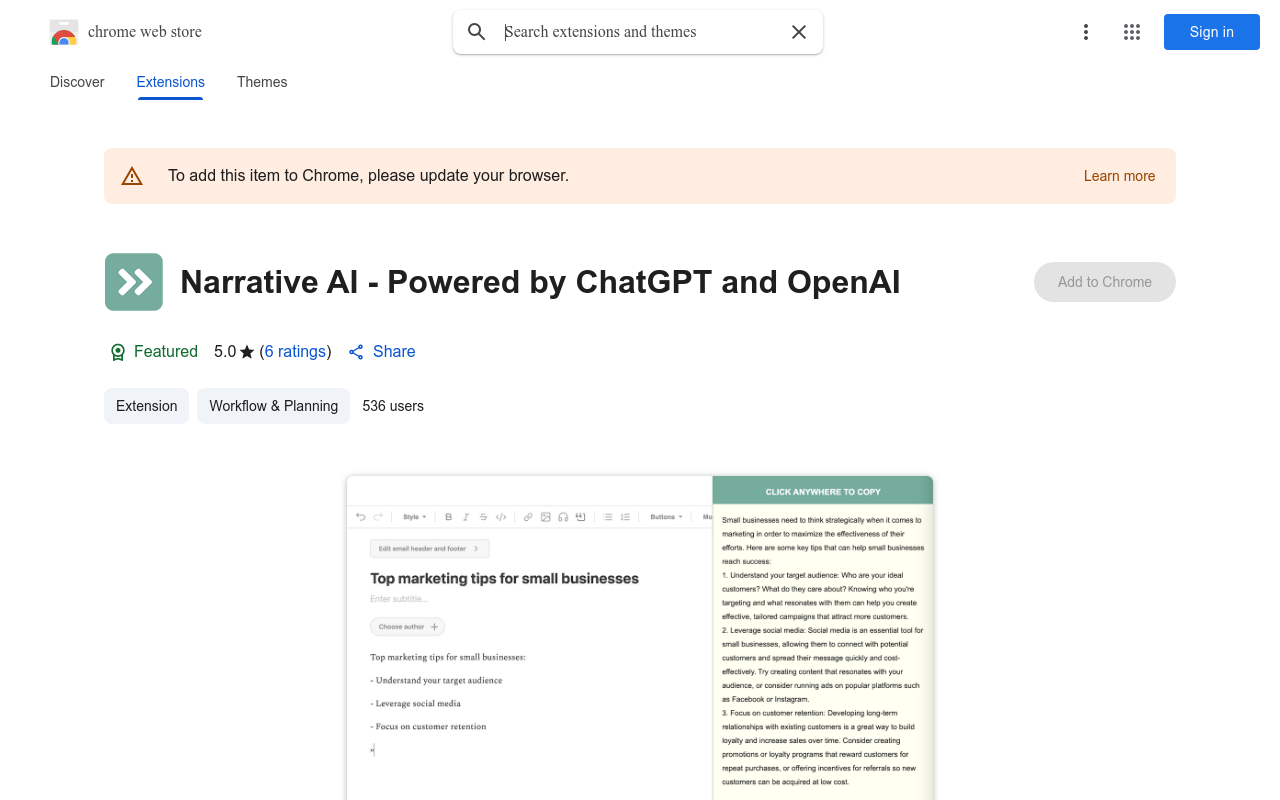The image size is (1280, 800).
Task: Click the Share link
Action: [382, 352]
